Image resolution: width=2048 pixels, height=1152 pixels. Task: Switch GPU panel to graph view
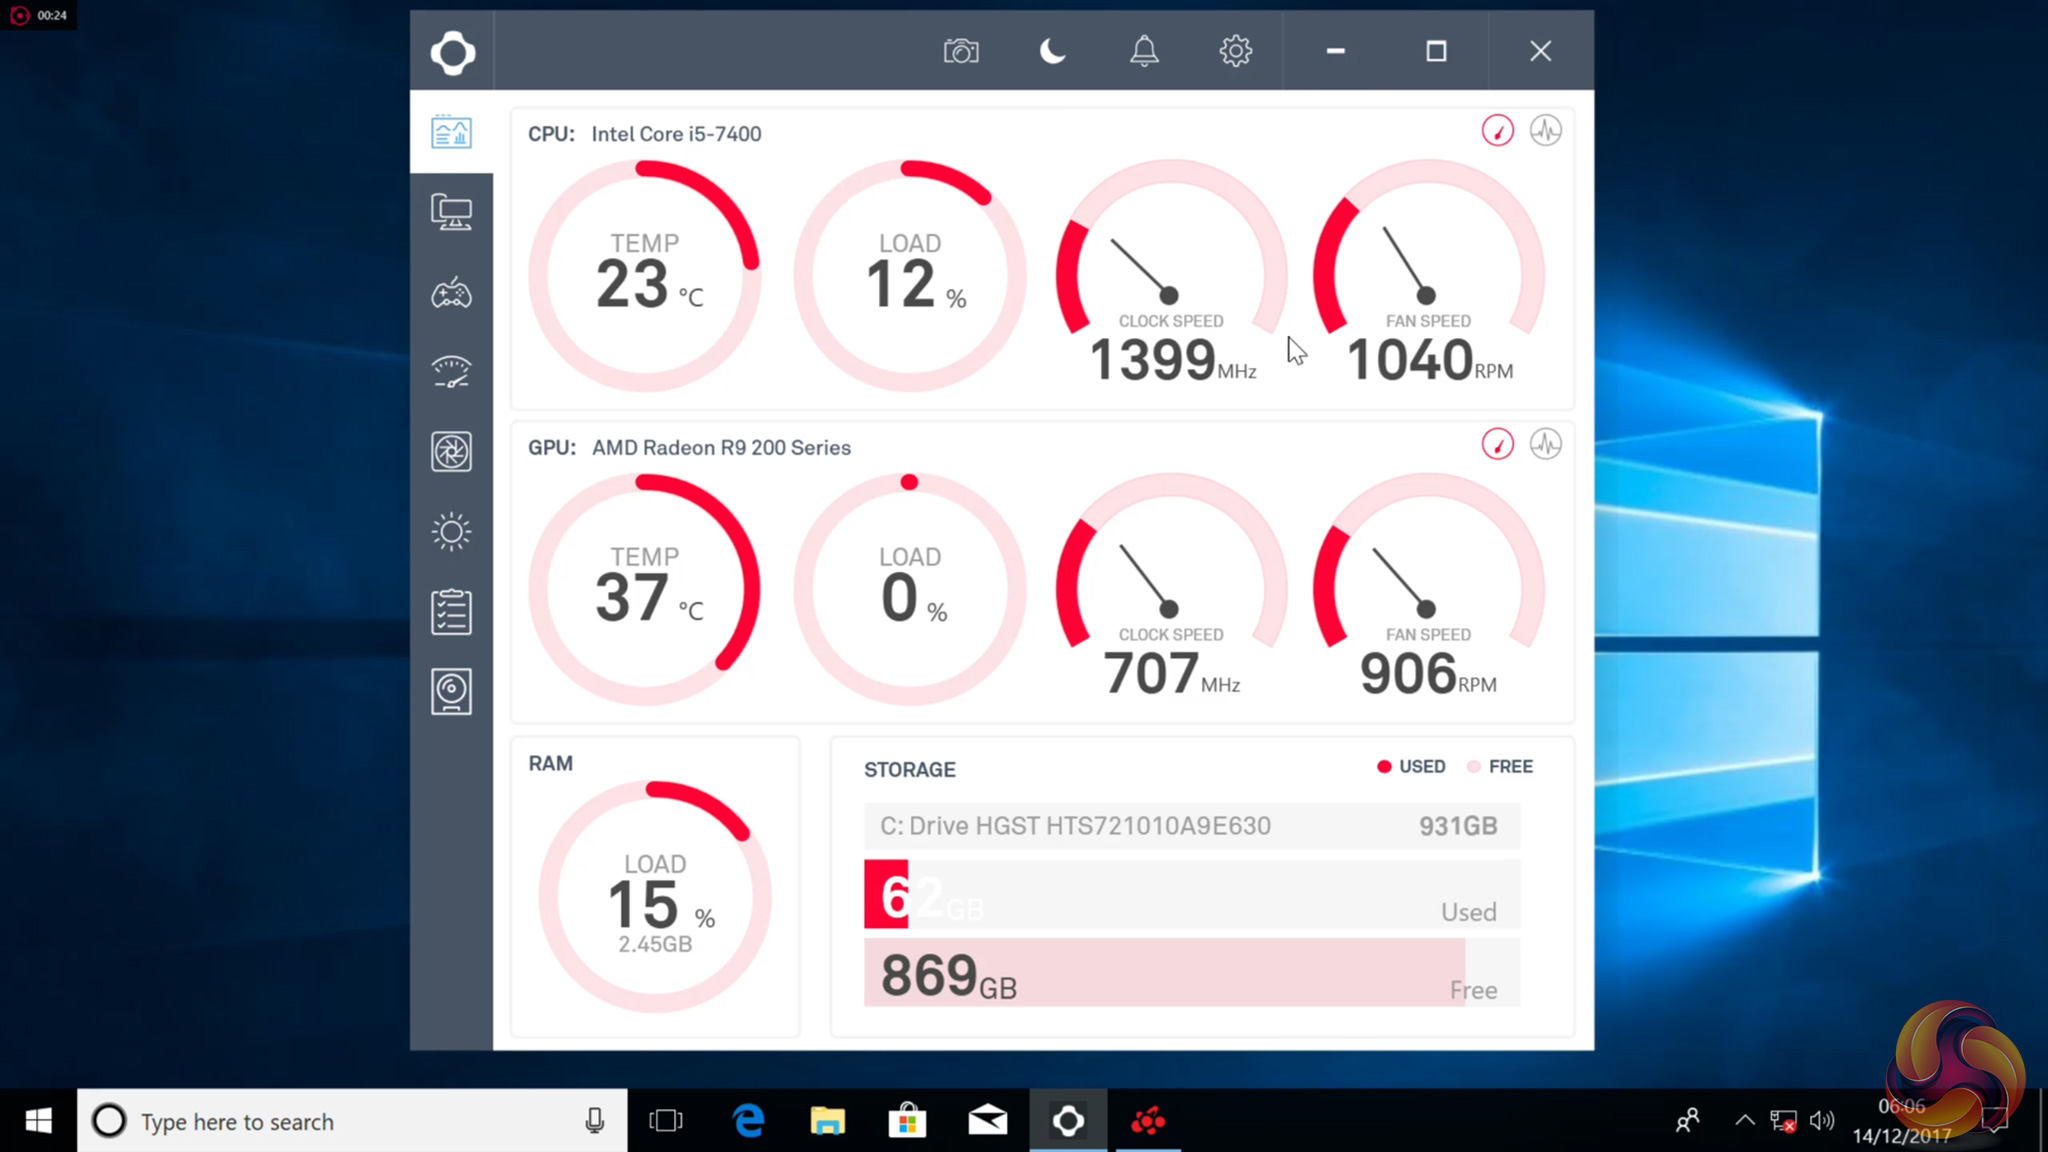pos(1545,444)
